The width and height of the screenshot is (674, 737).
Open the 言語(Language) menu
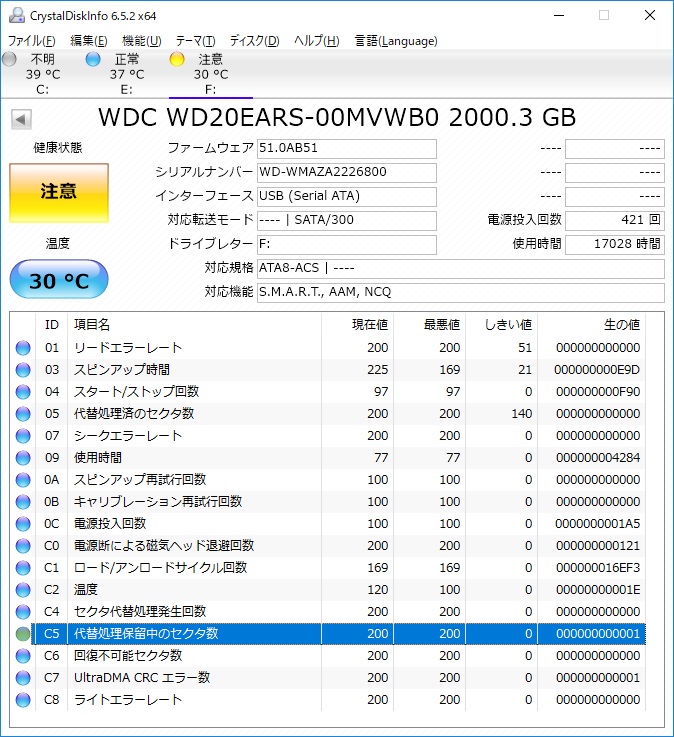396,41
